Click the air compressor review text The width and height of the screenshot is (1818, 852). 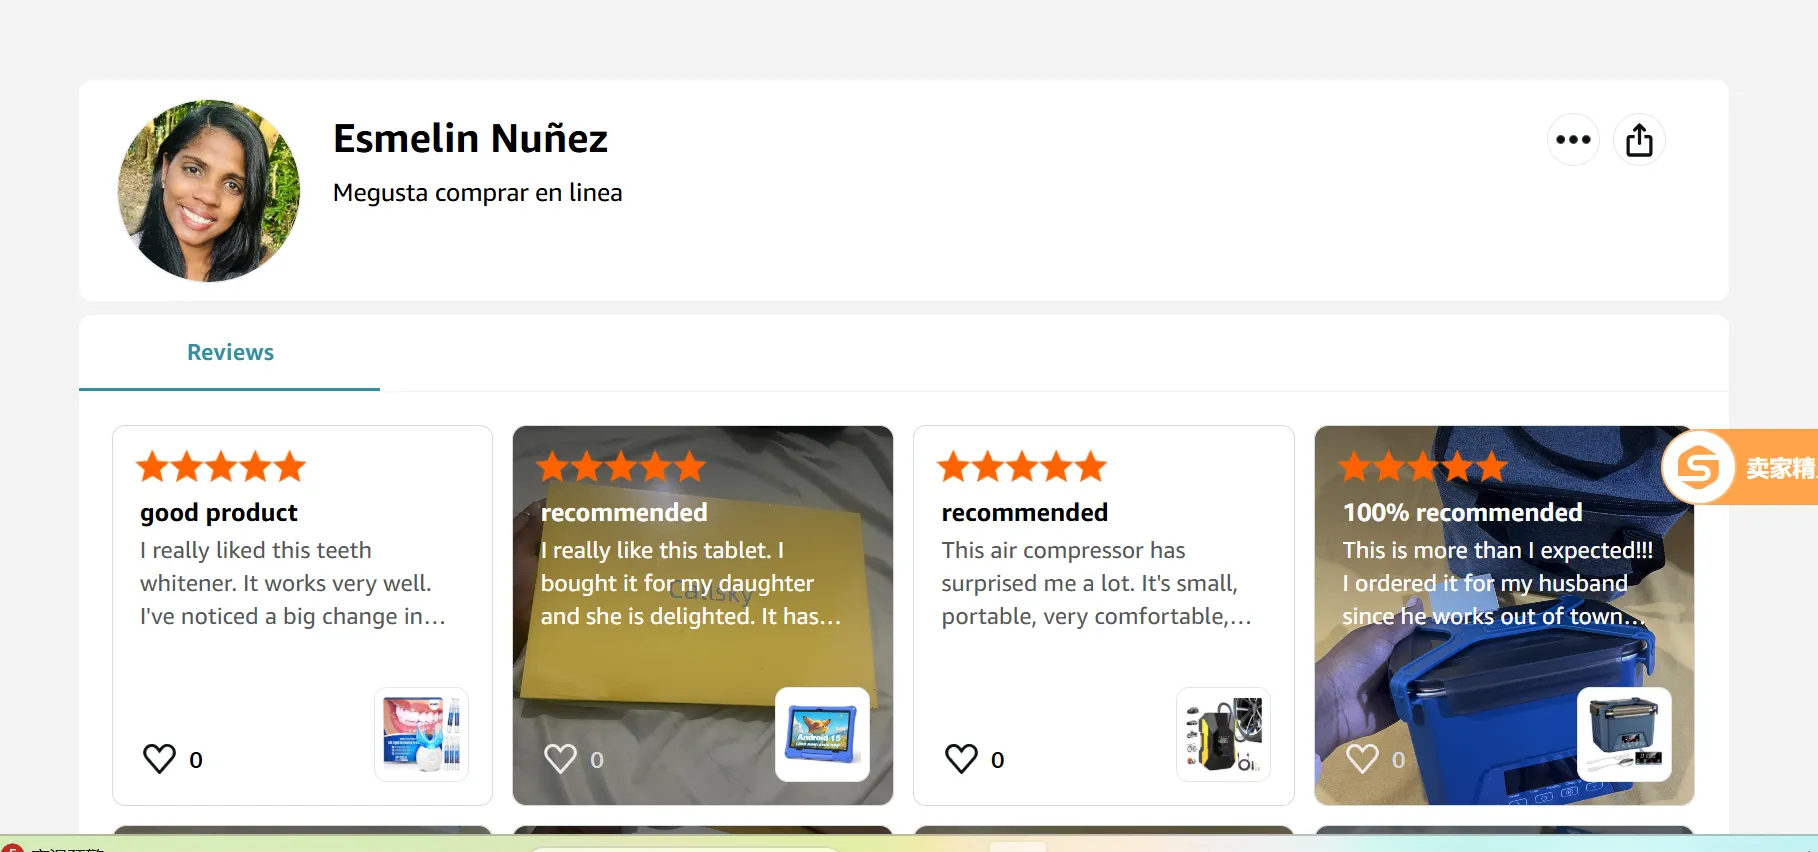tap(1096, 583)
